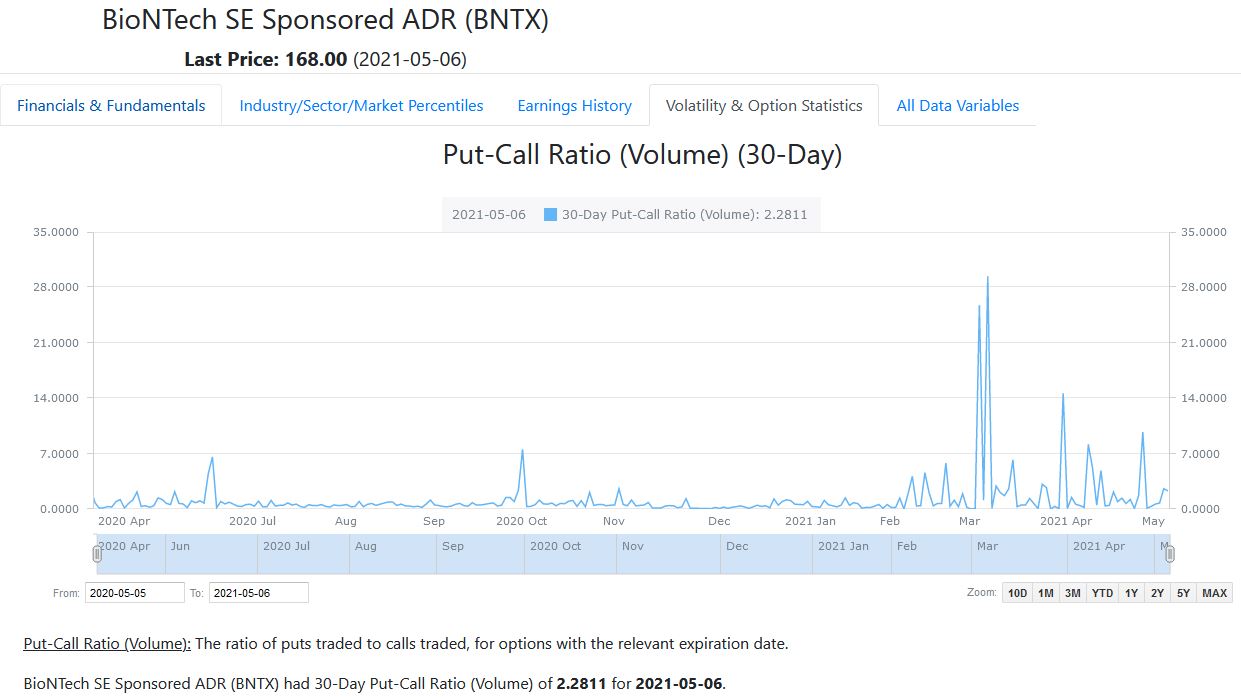The image size is (1241, 697).
Task: Grab the right range navigator handle
Action: click(x=1169, y=554)
